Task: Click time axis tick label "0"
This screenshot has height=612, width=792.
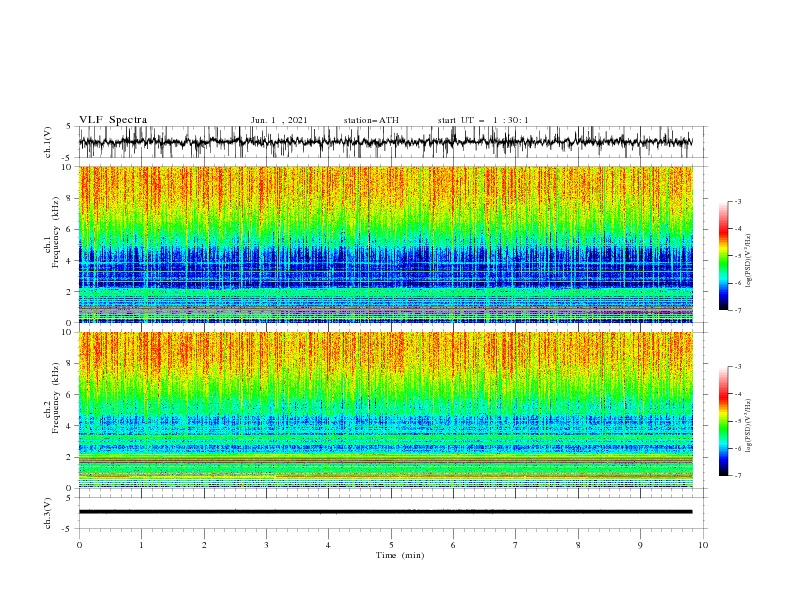Action: tap(79, 545)
